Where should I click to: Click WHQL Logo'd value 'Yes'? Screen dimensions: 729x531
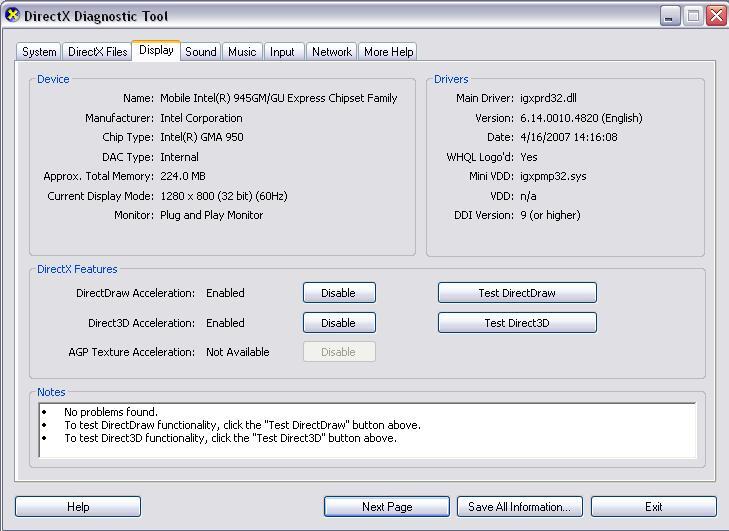529,157
